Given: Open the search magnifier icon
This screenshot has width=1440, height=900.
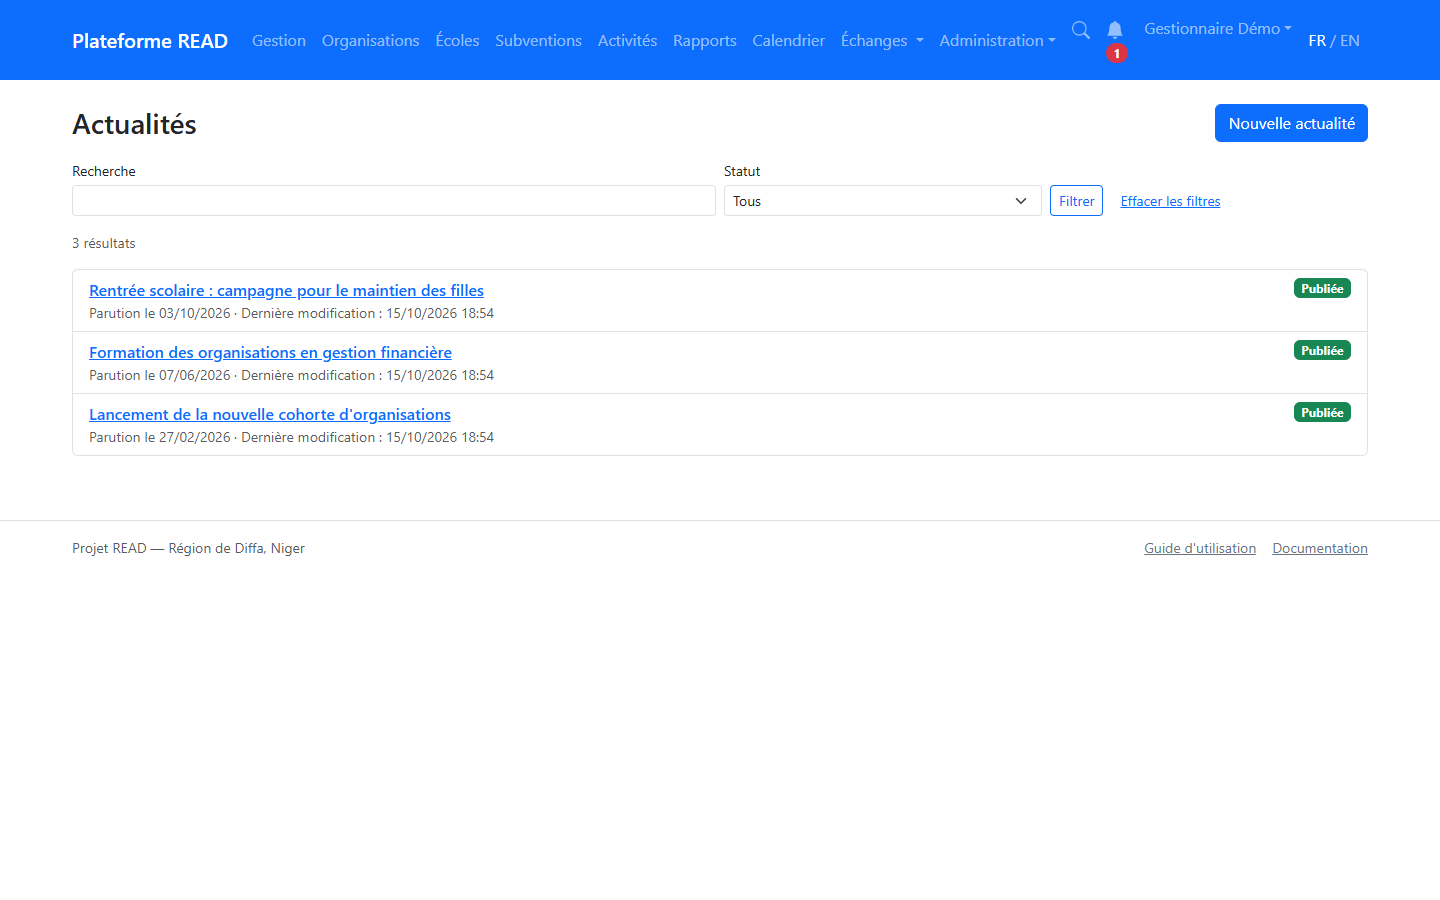Looking at the screenshot, I should click(x=1081, y=30).
